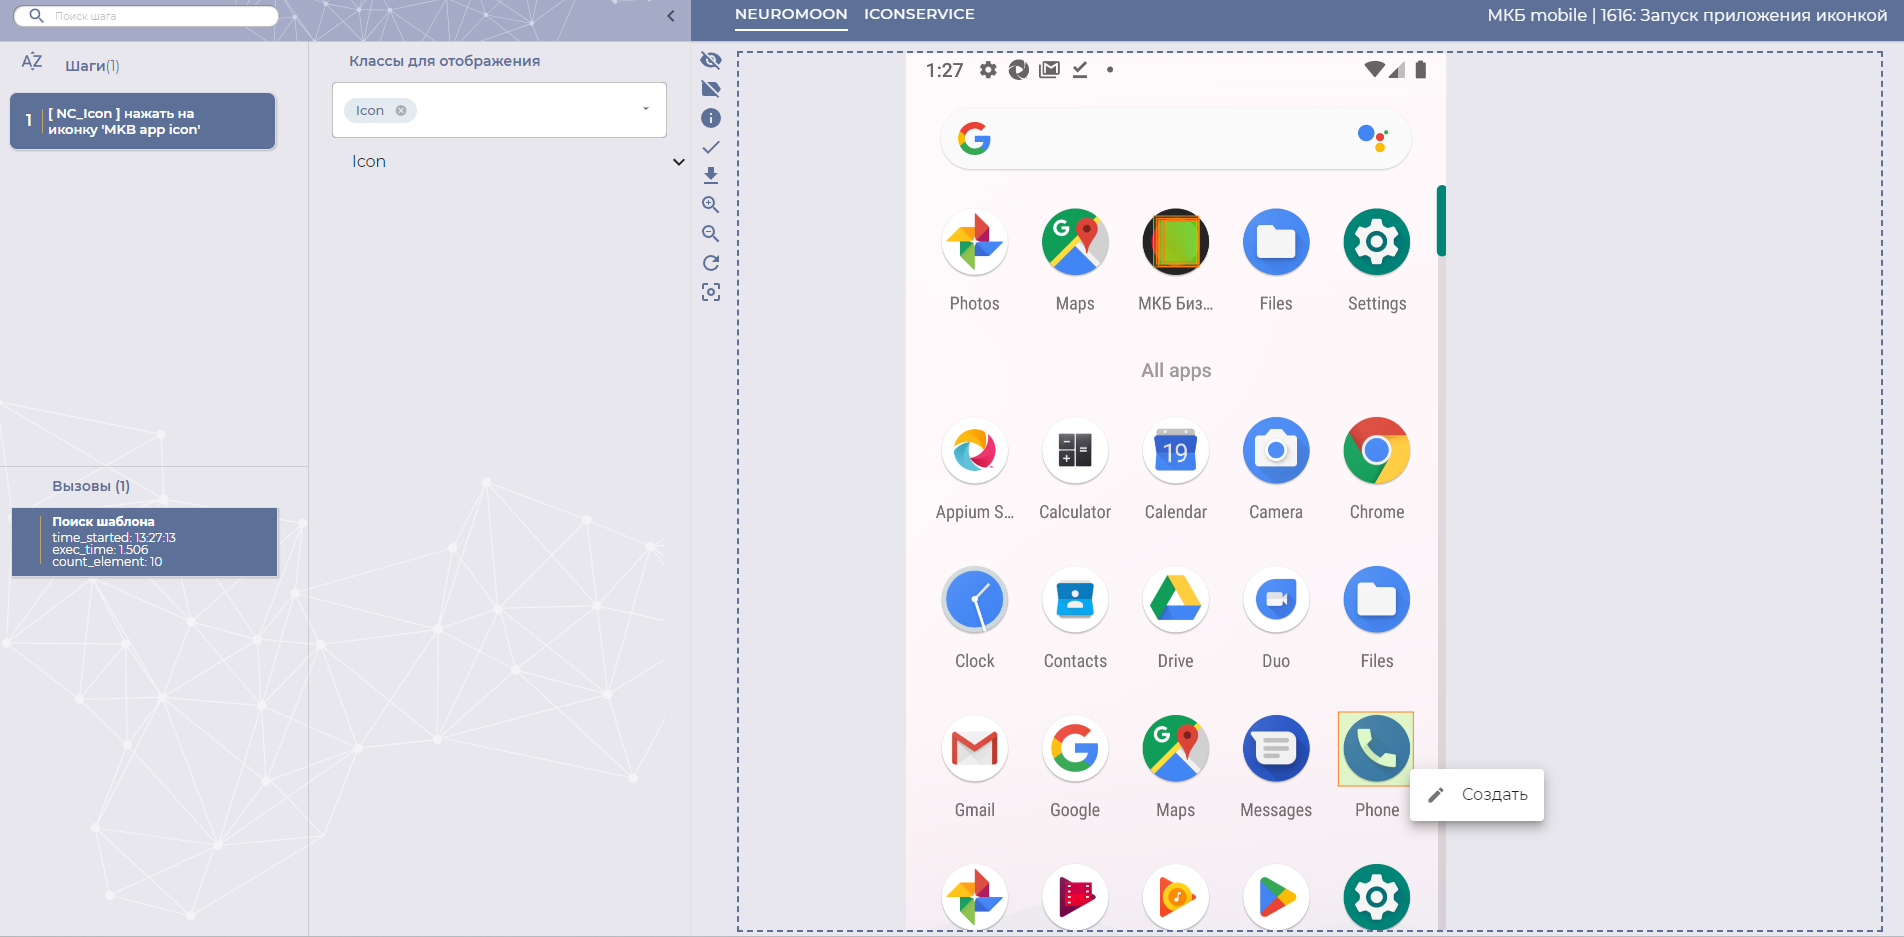Switch to NEUROMOON tab
The height and width of the screenshot is (937, 1904).
pos(791,15)
